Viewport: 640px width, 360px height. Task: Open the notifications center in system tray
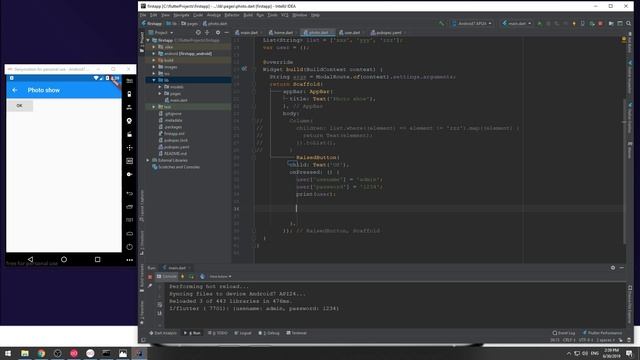click(629, 353)
